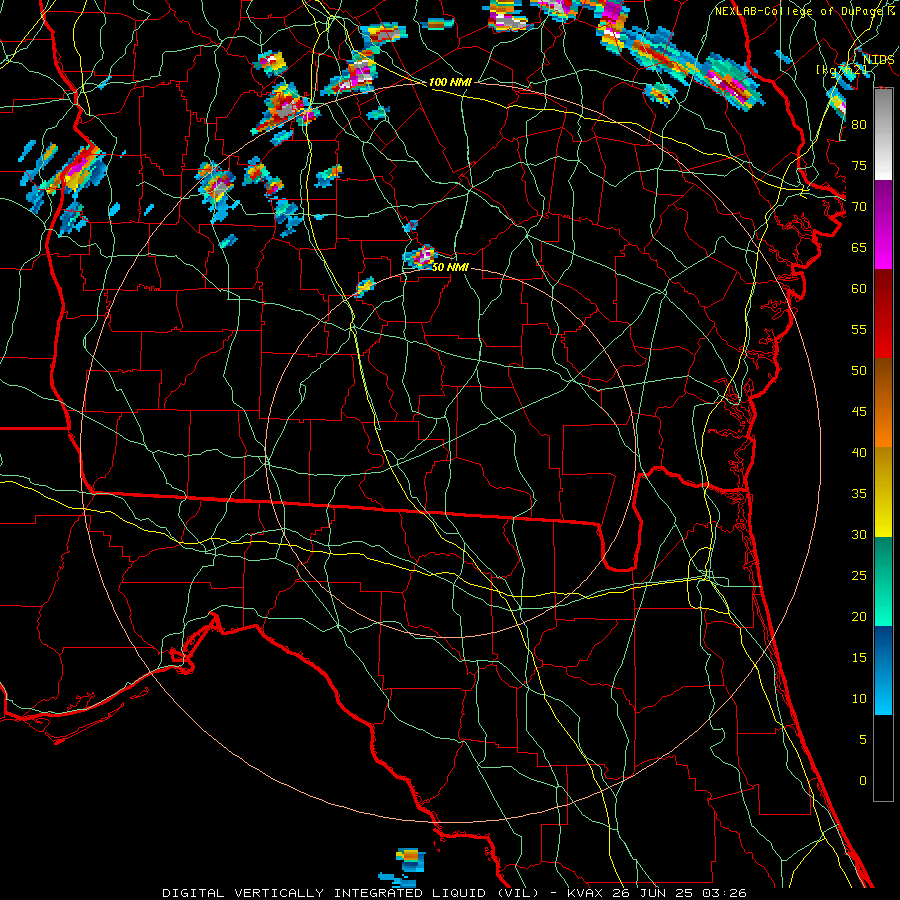Select the 40 value on the VIL scale
Viewport: 900px width, 900px height.
tap(859, 453)
